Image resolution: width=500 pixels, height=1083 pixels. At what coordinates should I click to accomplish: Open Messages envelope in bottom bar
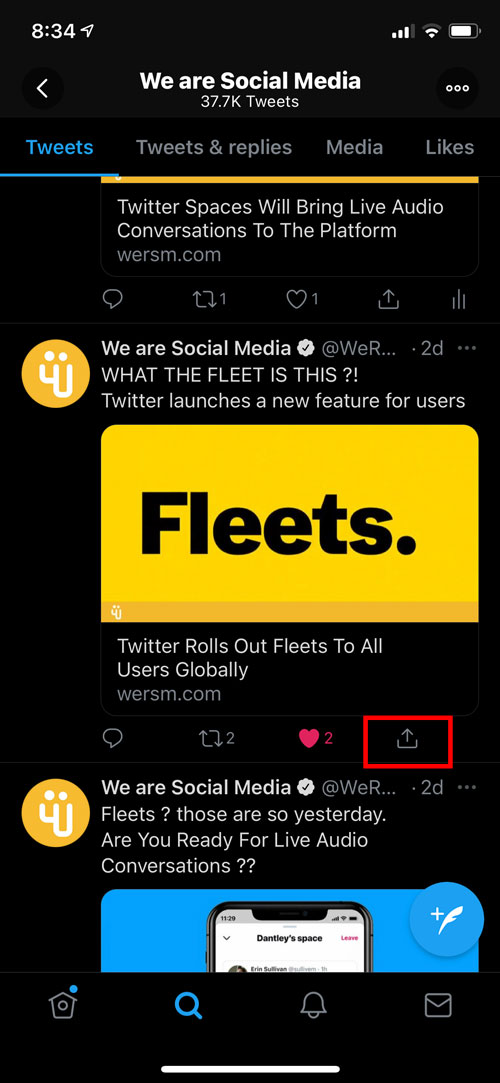click(x=438, y=1006)
